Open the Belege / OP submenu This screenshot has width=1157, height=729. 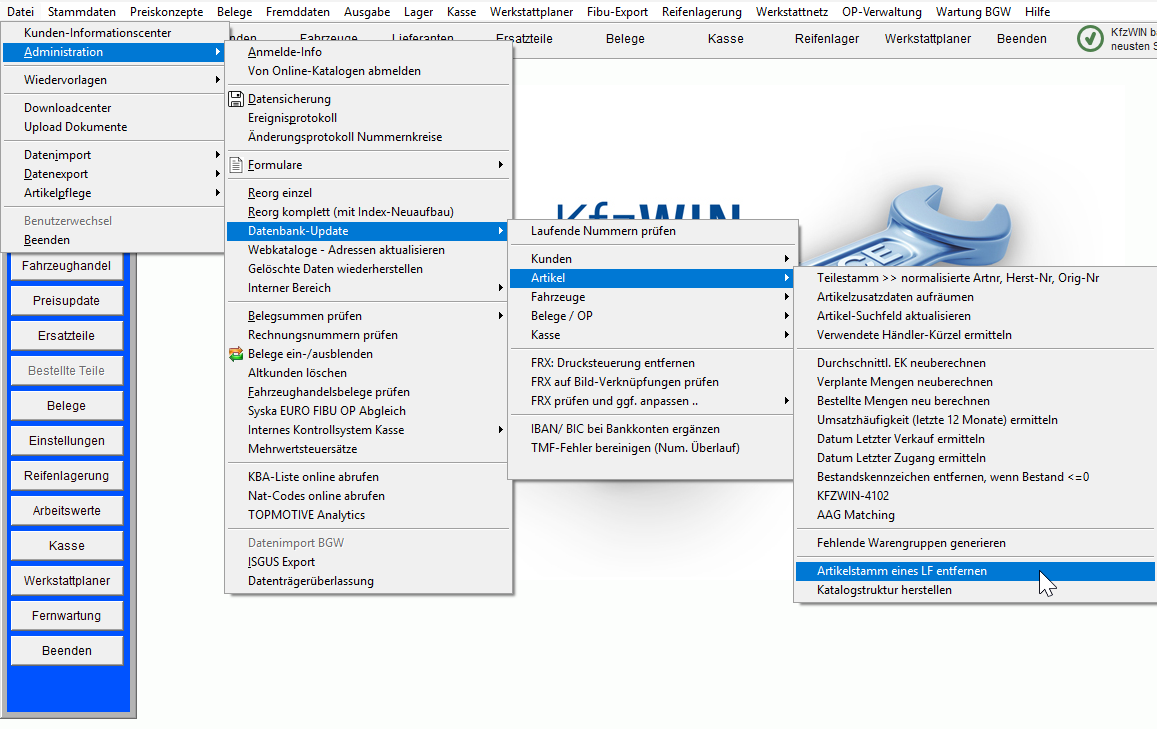coord(653,316)
